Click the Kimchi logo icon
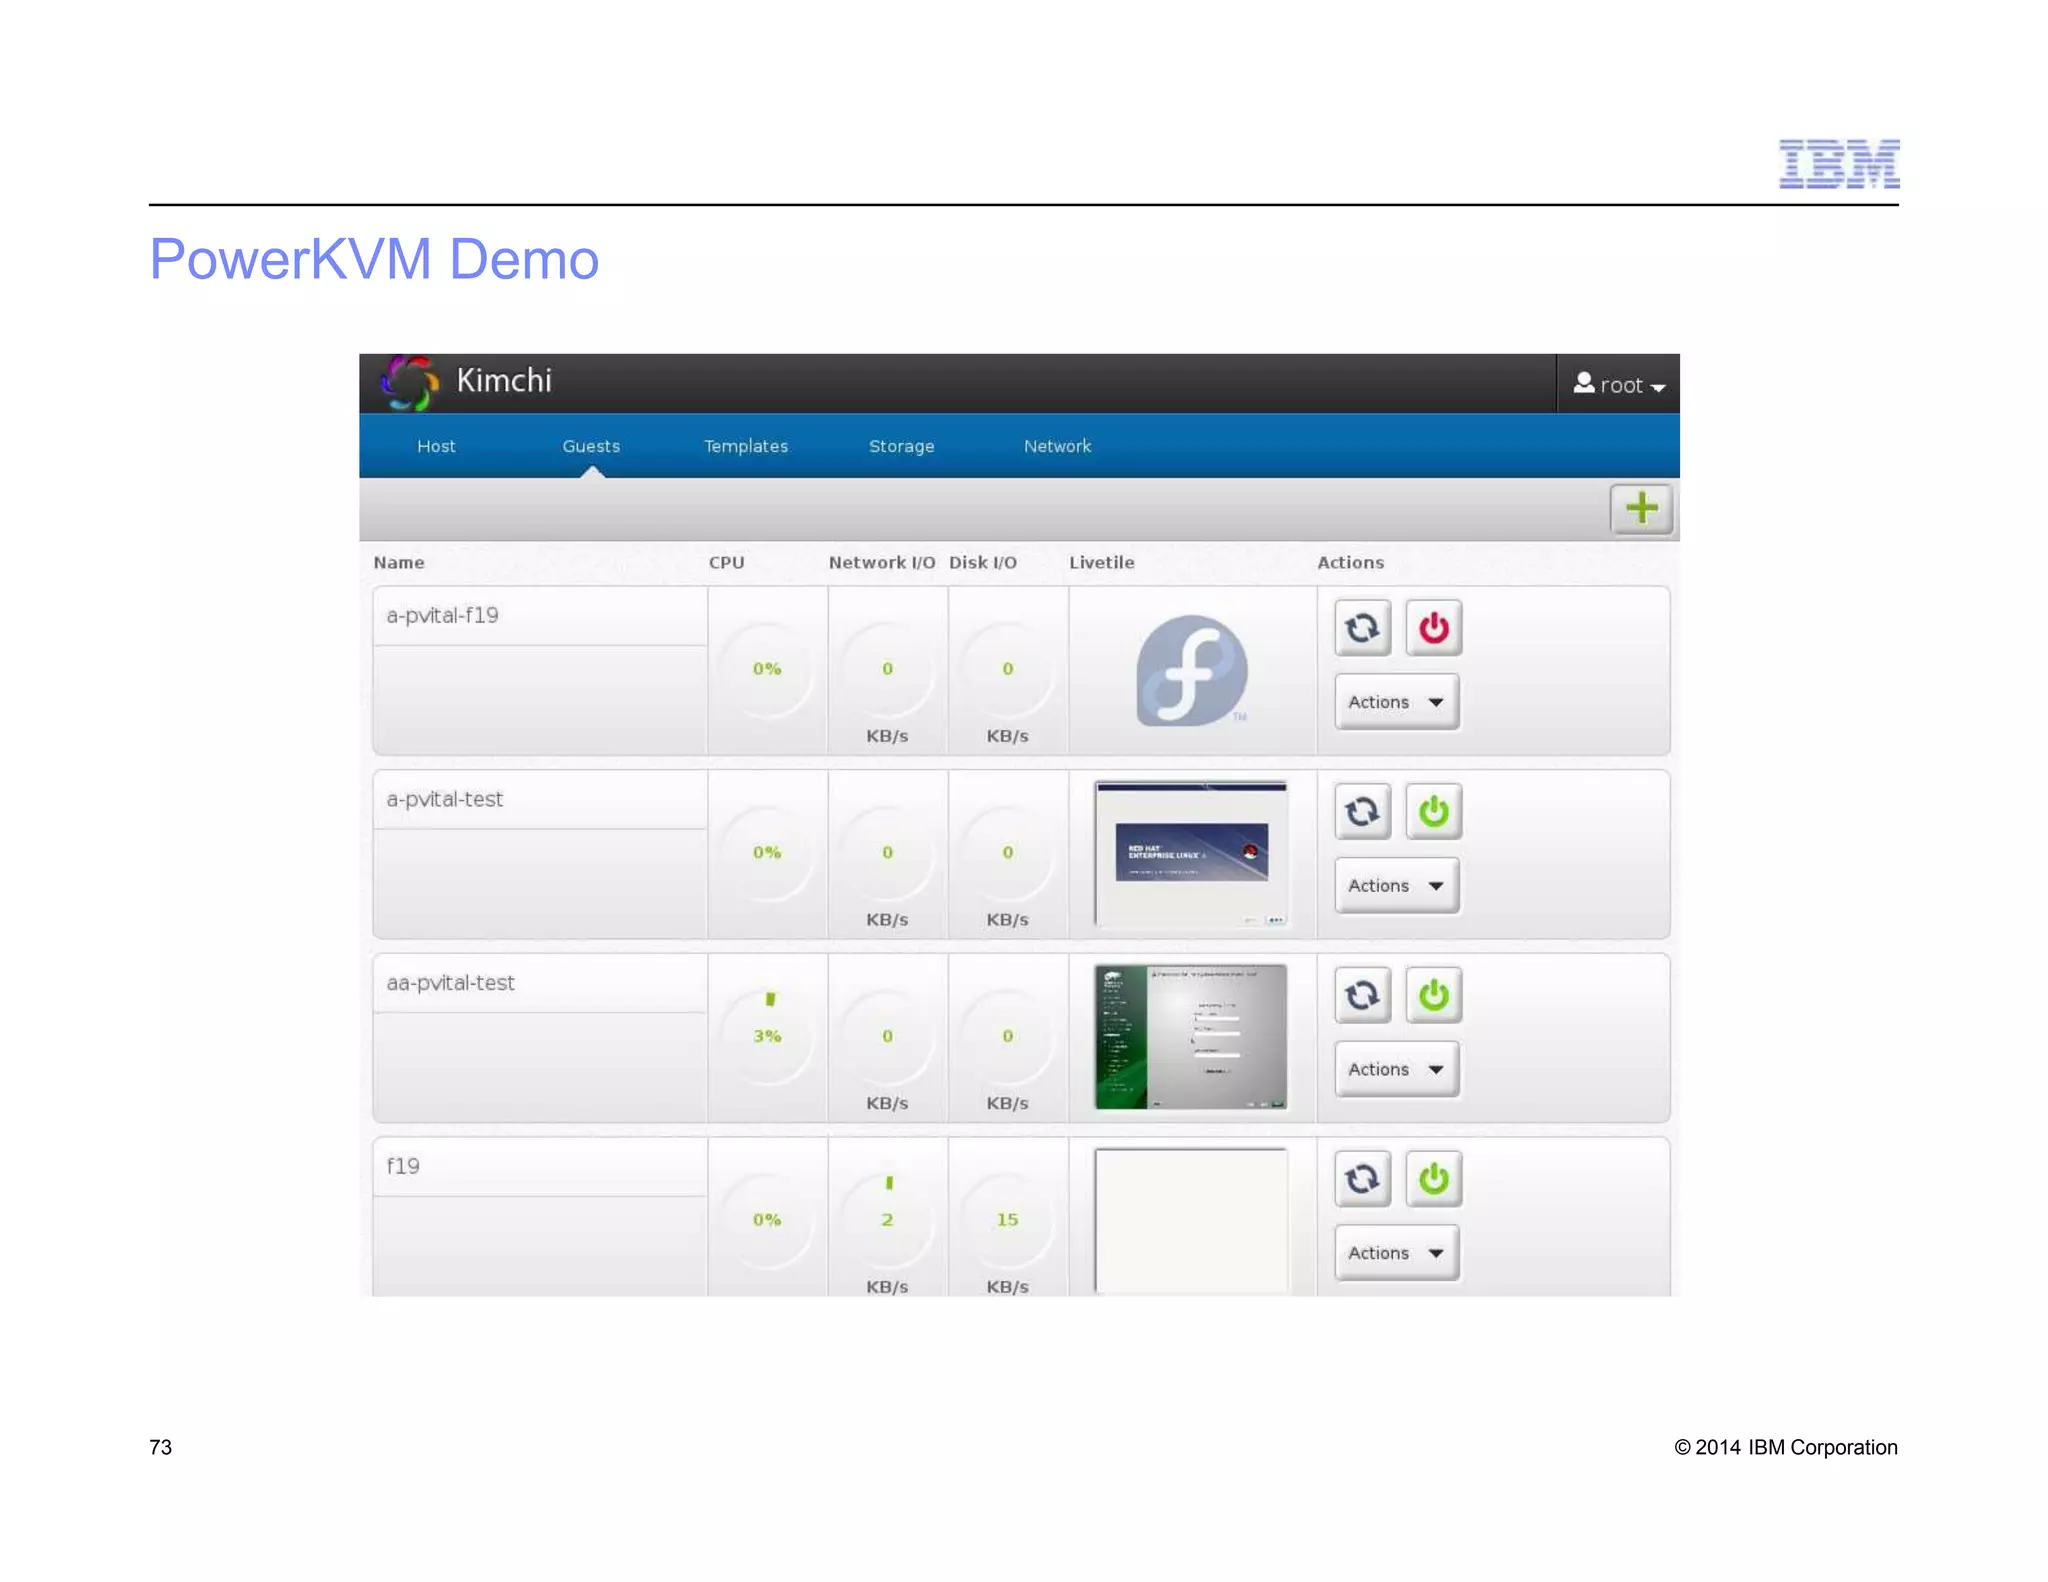This screenshot has width=2048, height=1582. [x=409, y=383]
